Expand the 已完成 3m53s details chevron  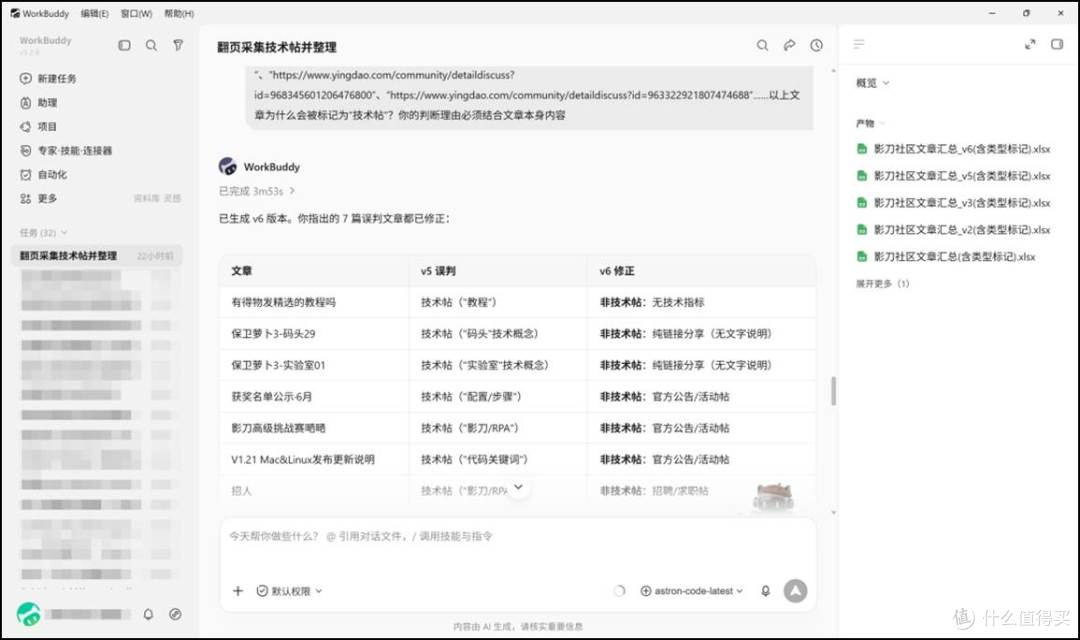(x=292, y=191)
